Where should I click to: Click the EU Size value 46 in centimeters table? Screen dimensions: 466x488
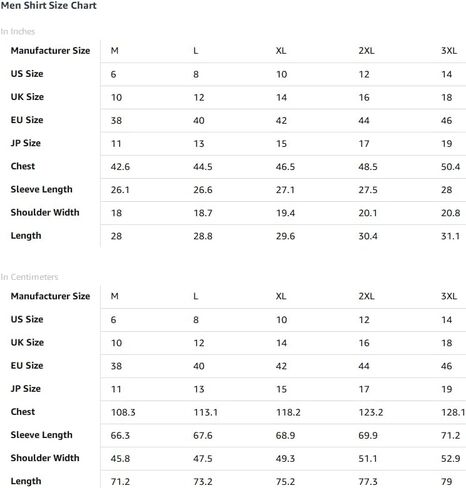tap(447, 366)
